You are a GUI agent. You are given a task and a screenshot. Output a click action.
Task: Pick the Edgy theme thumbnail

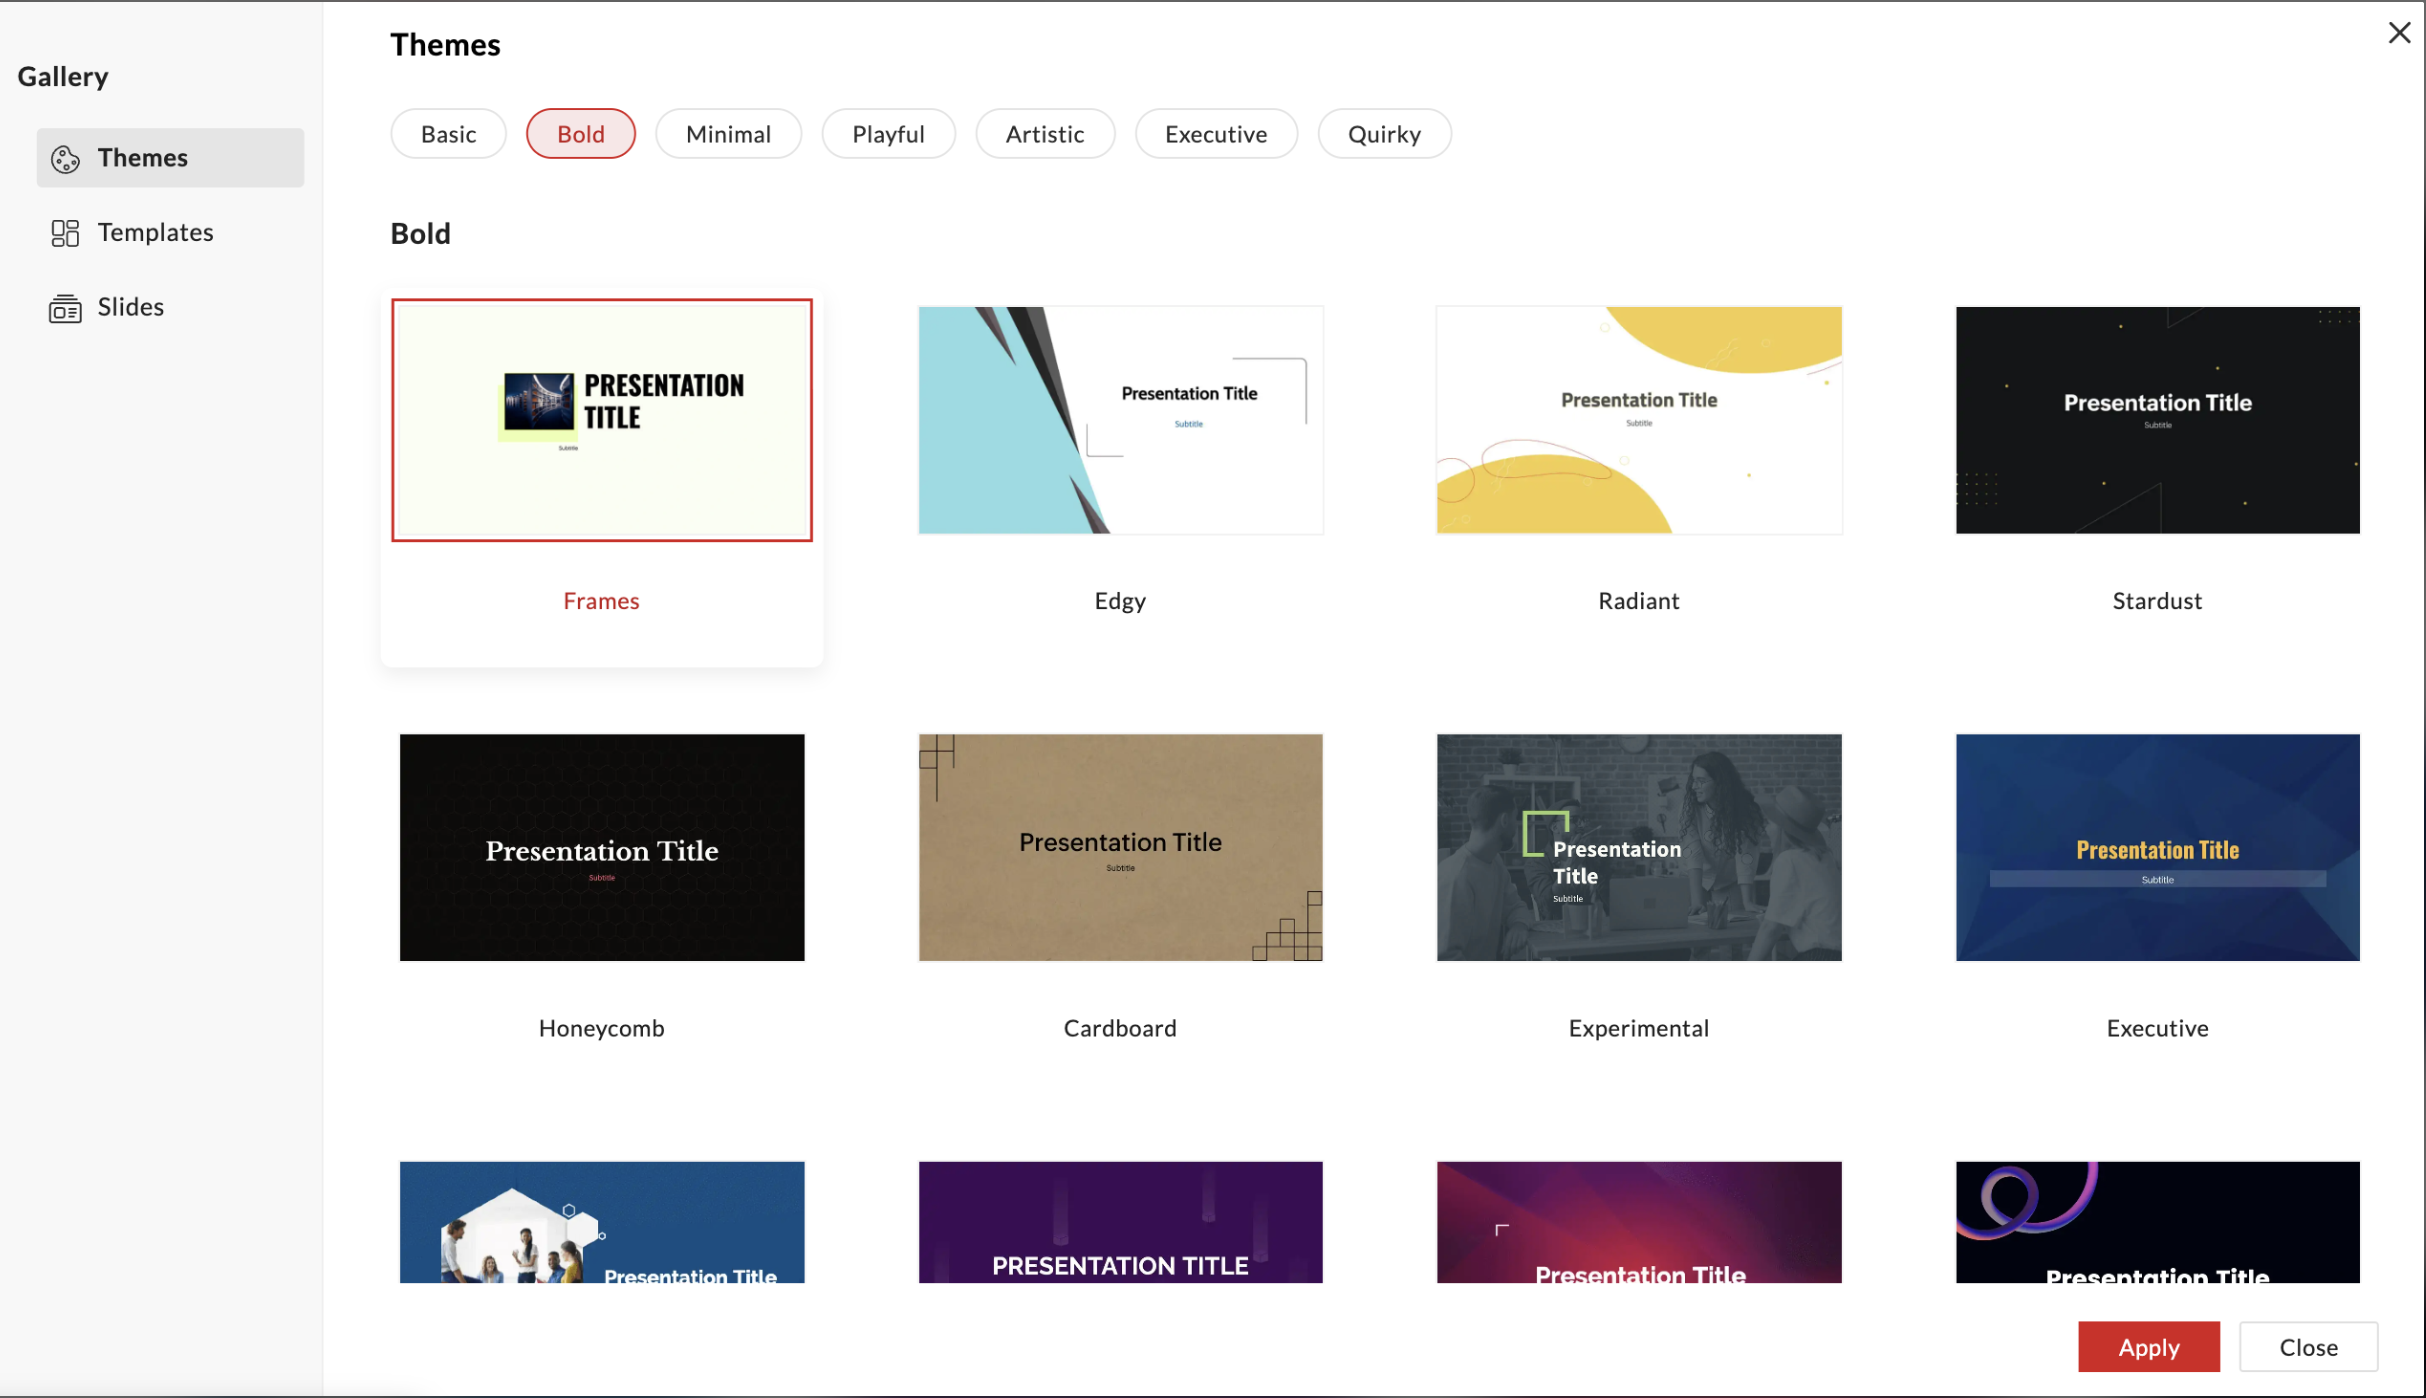pyautogui.click(x=1120, y=420)
